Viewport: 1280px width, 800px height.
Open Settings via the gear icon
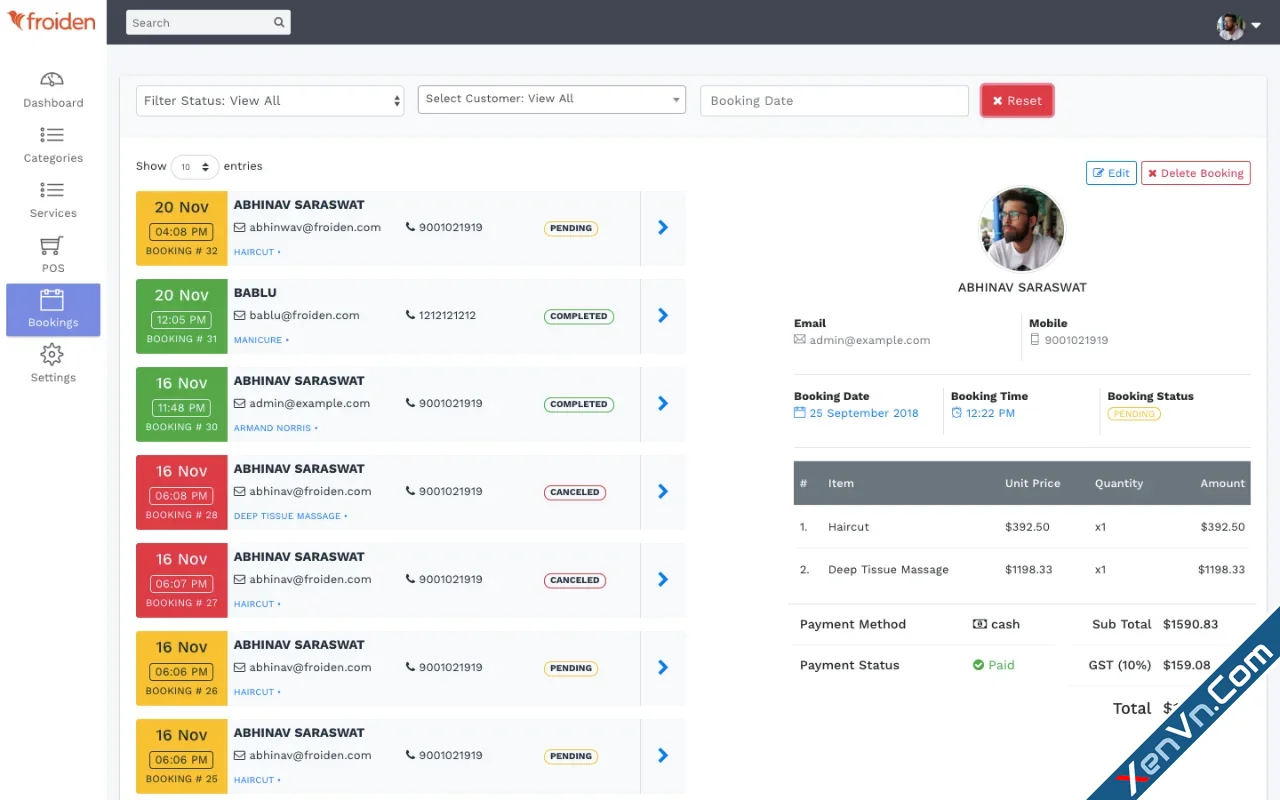[52, 356]
